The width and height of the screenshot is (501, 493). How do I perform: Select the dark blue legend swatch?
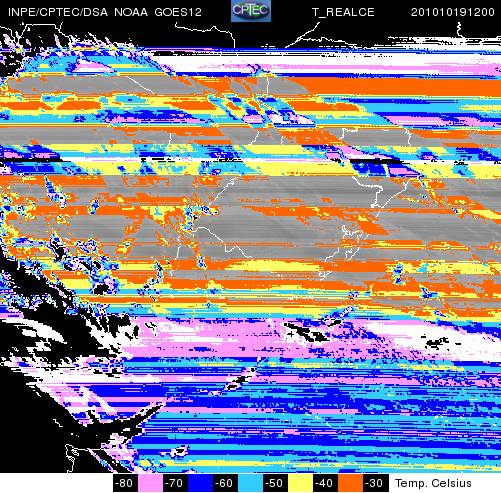(x=200, y=483)
